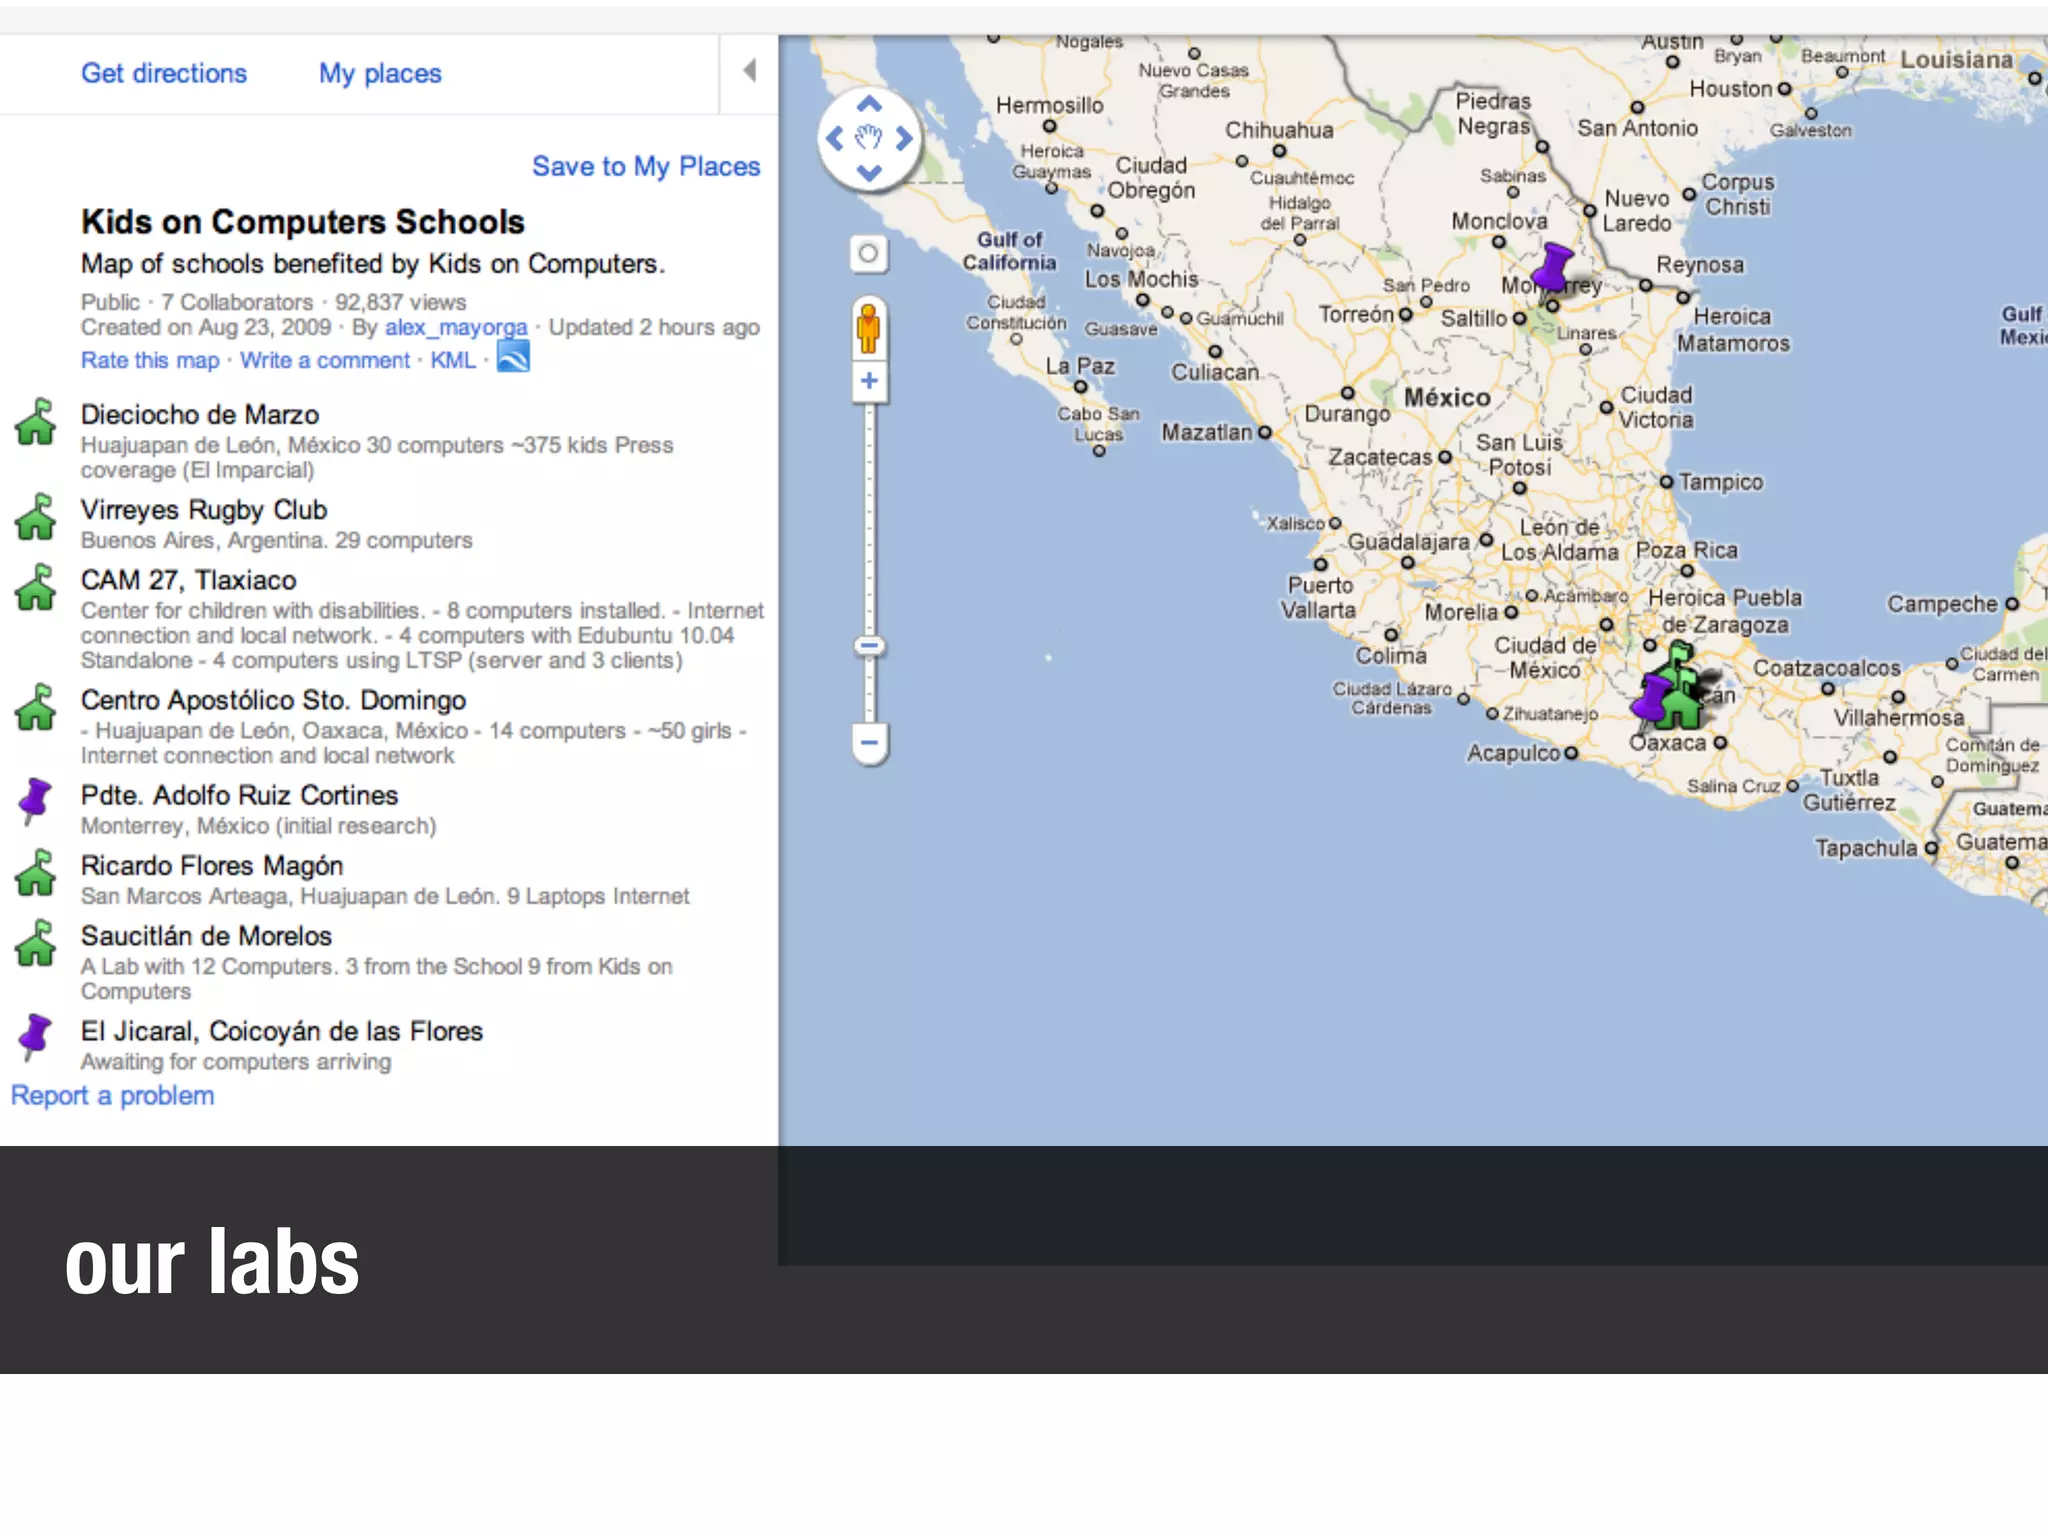Viewport: 2048px width, 1536px height.
Task: Open Get directions tab
Action: (x=164, y=73)
